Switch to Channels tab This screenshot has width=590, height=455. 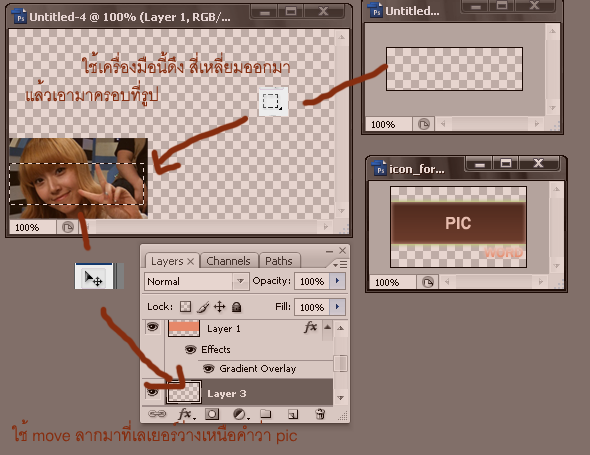[x=228, y=261]
